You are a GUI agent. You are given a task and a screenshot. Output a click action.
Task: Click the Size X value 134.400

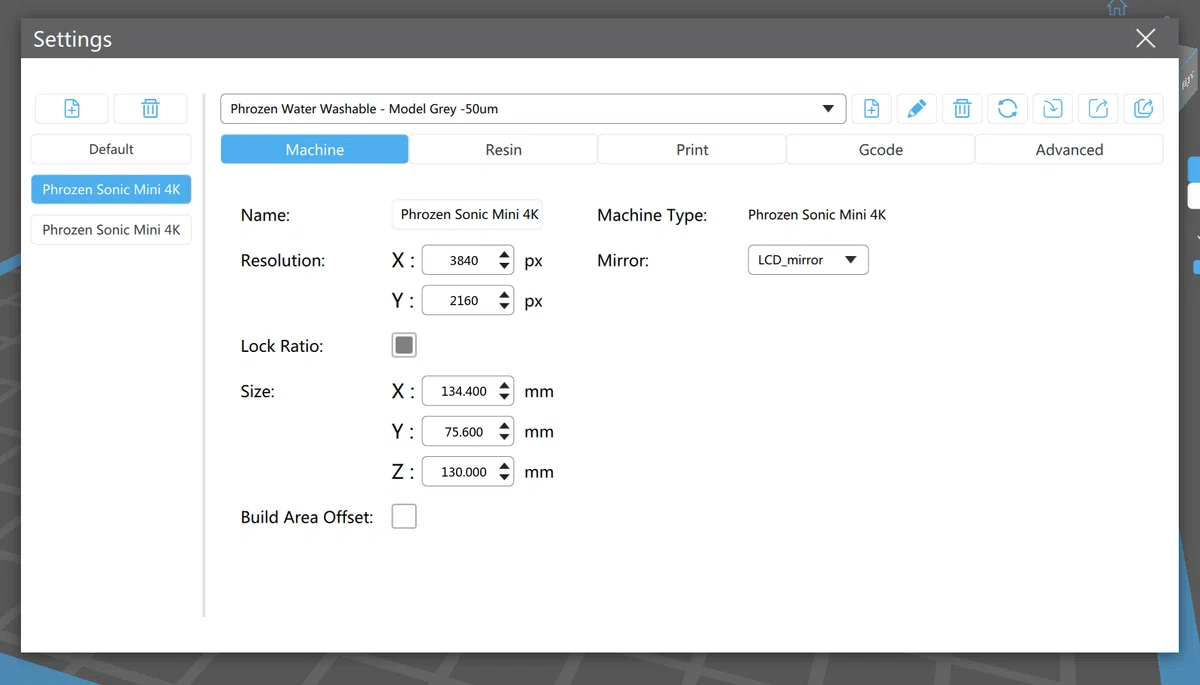tap(464, 392)
